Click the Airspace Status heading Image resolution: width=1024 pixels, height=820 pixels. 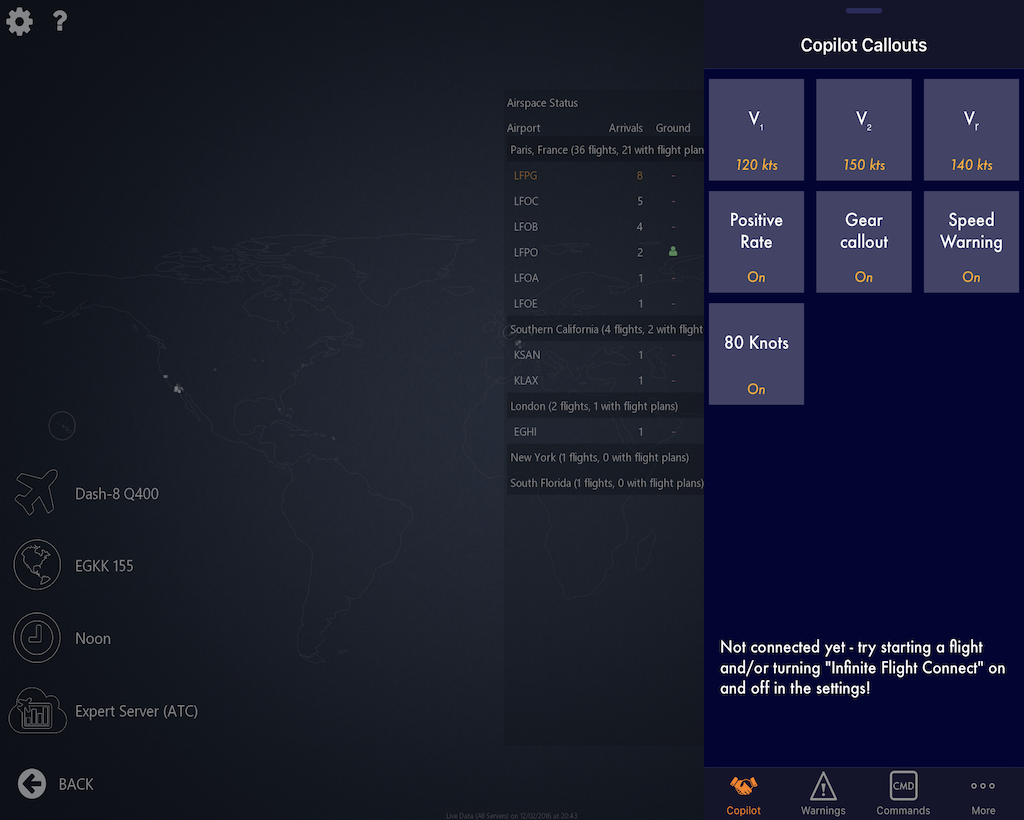tap(542, 103)
